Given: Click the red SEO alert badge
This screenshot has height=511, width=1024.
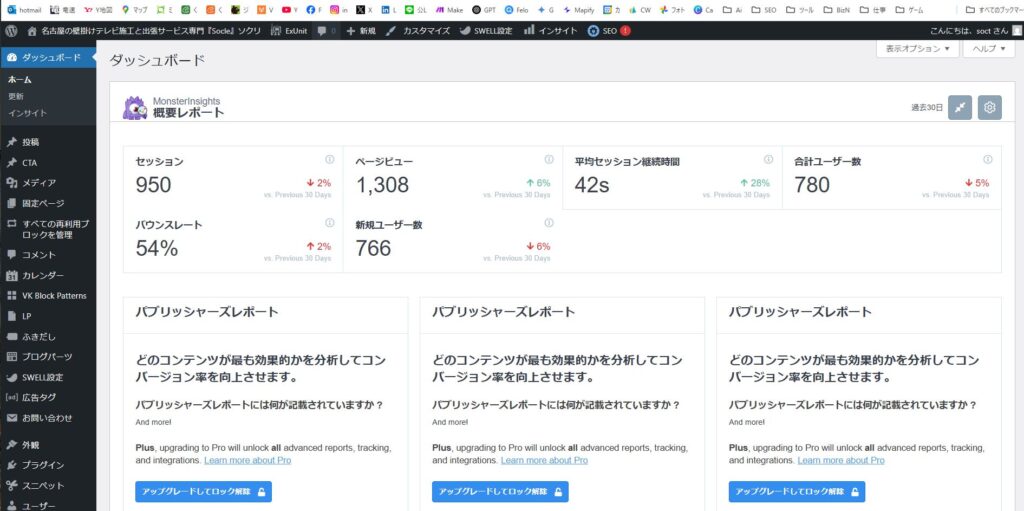Looking at the screenshot, I should [625, 31].
